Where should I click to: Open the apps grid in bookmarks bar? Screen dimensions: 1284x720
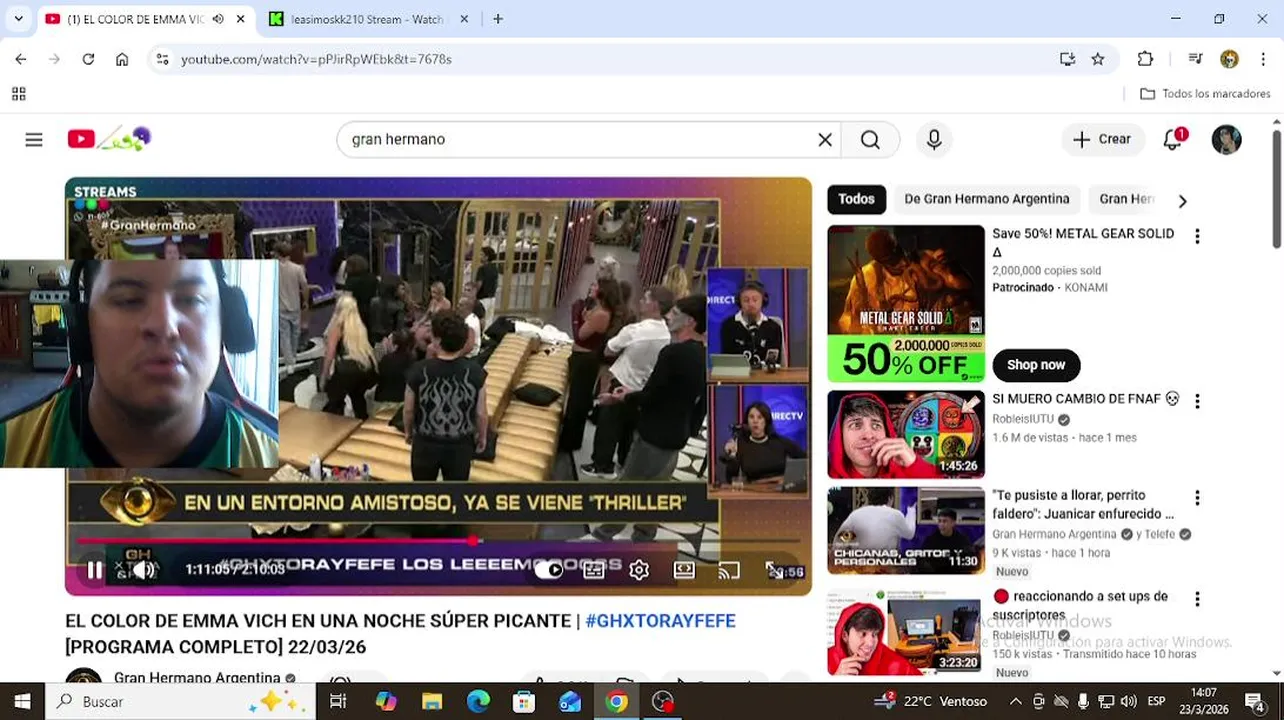click(x=18, y=94)
